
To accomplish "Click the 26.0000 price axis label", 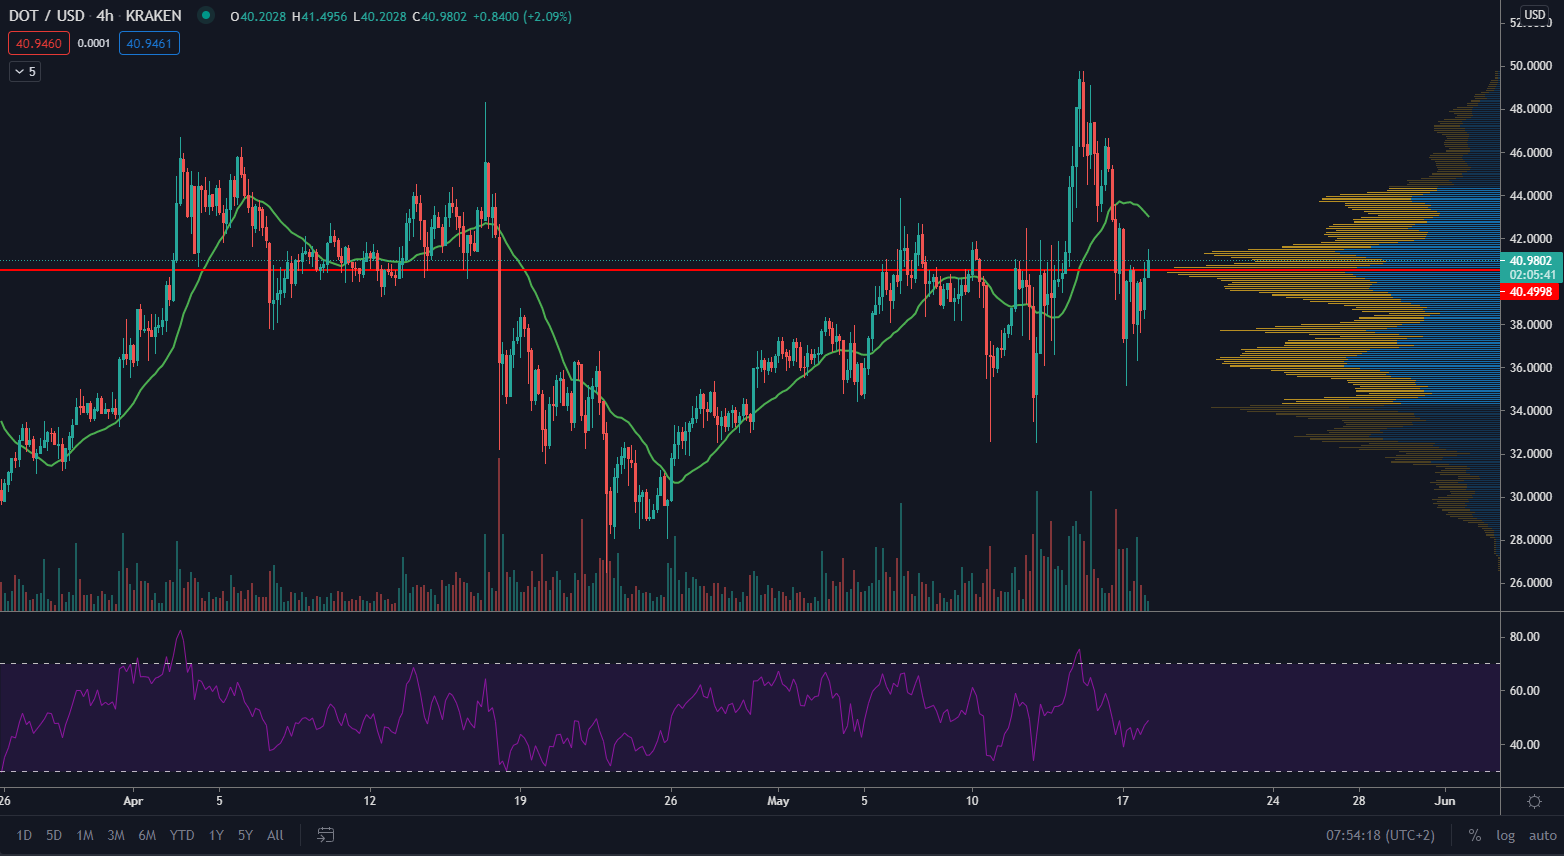I will pos(1531,583).
